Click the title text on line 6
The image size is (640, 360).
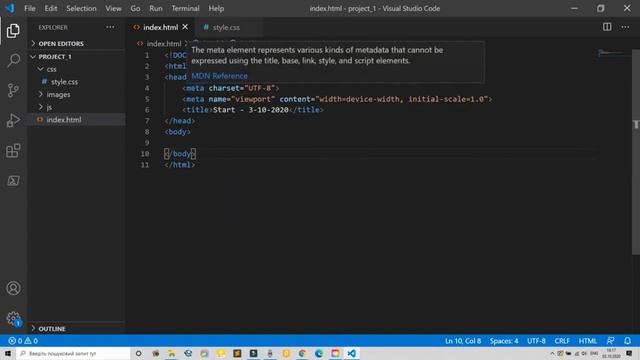(x=251, y=110)
